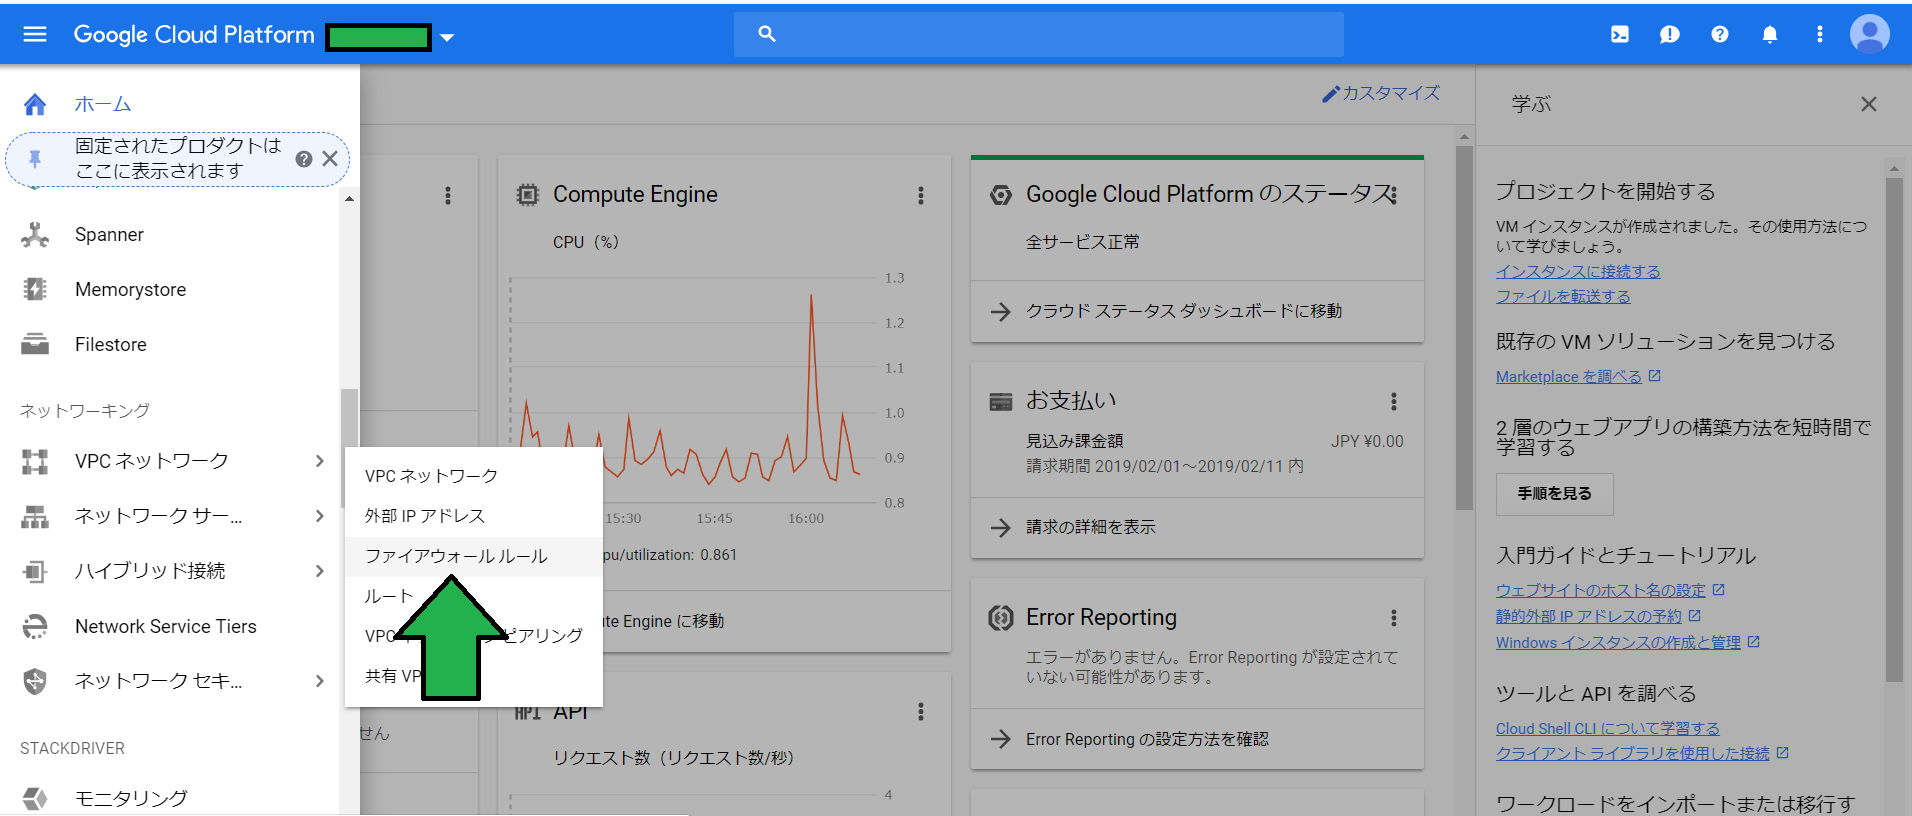This screenshot has height=816, width=1912.
Task: Open the project selector dropdown
Action: pyautogui.click(x=447, y=38)
